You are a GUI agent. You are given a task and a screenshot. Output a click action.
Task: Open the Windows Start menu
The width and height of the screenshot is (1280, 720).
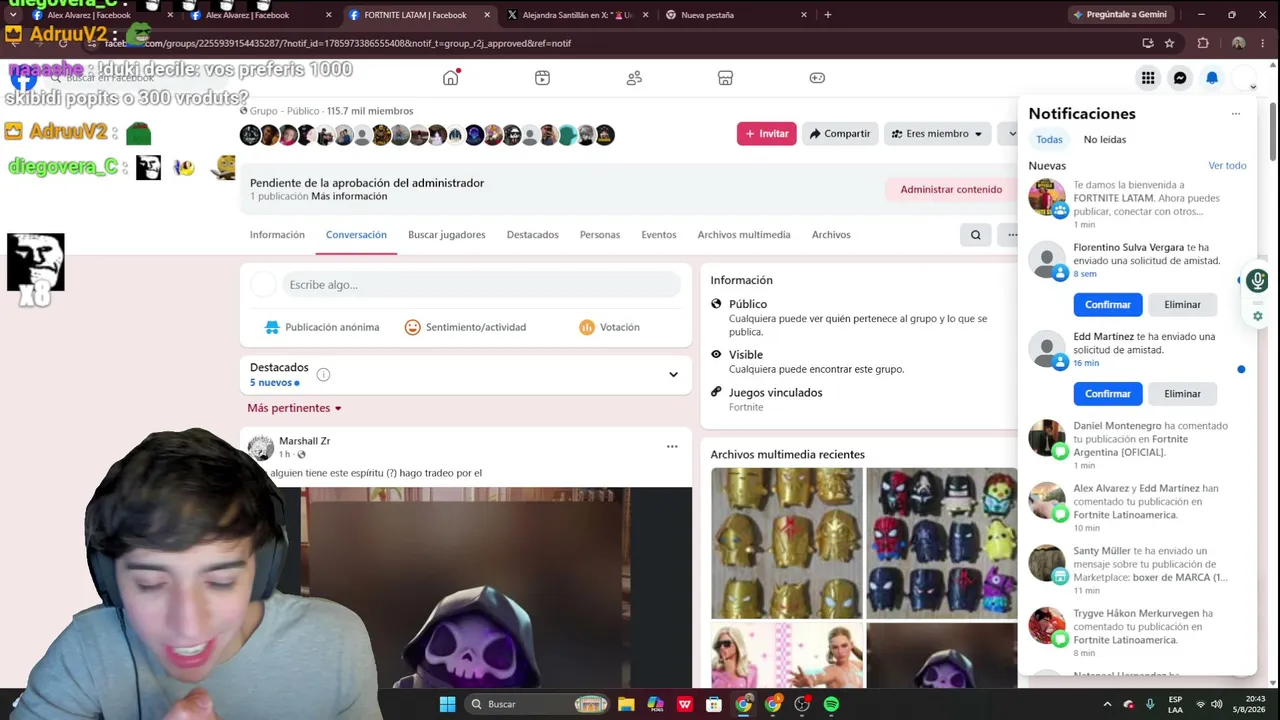[x=447, y=704]
